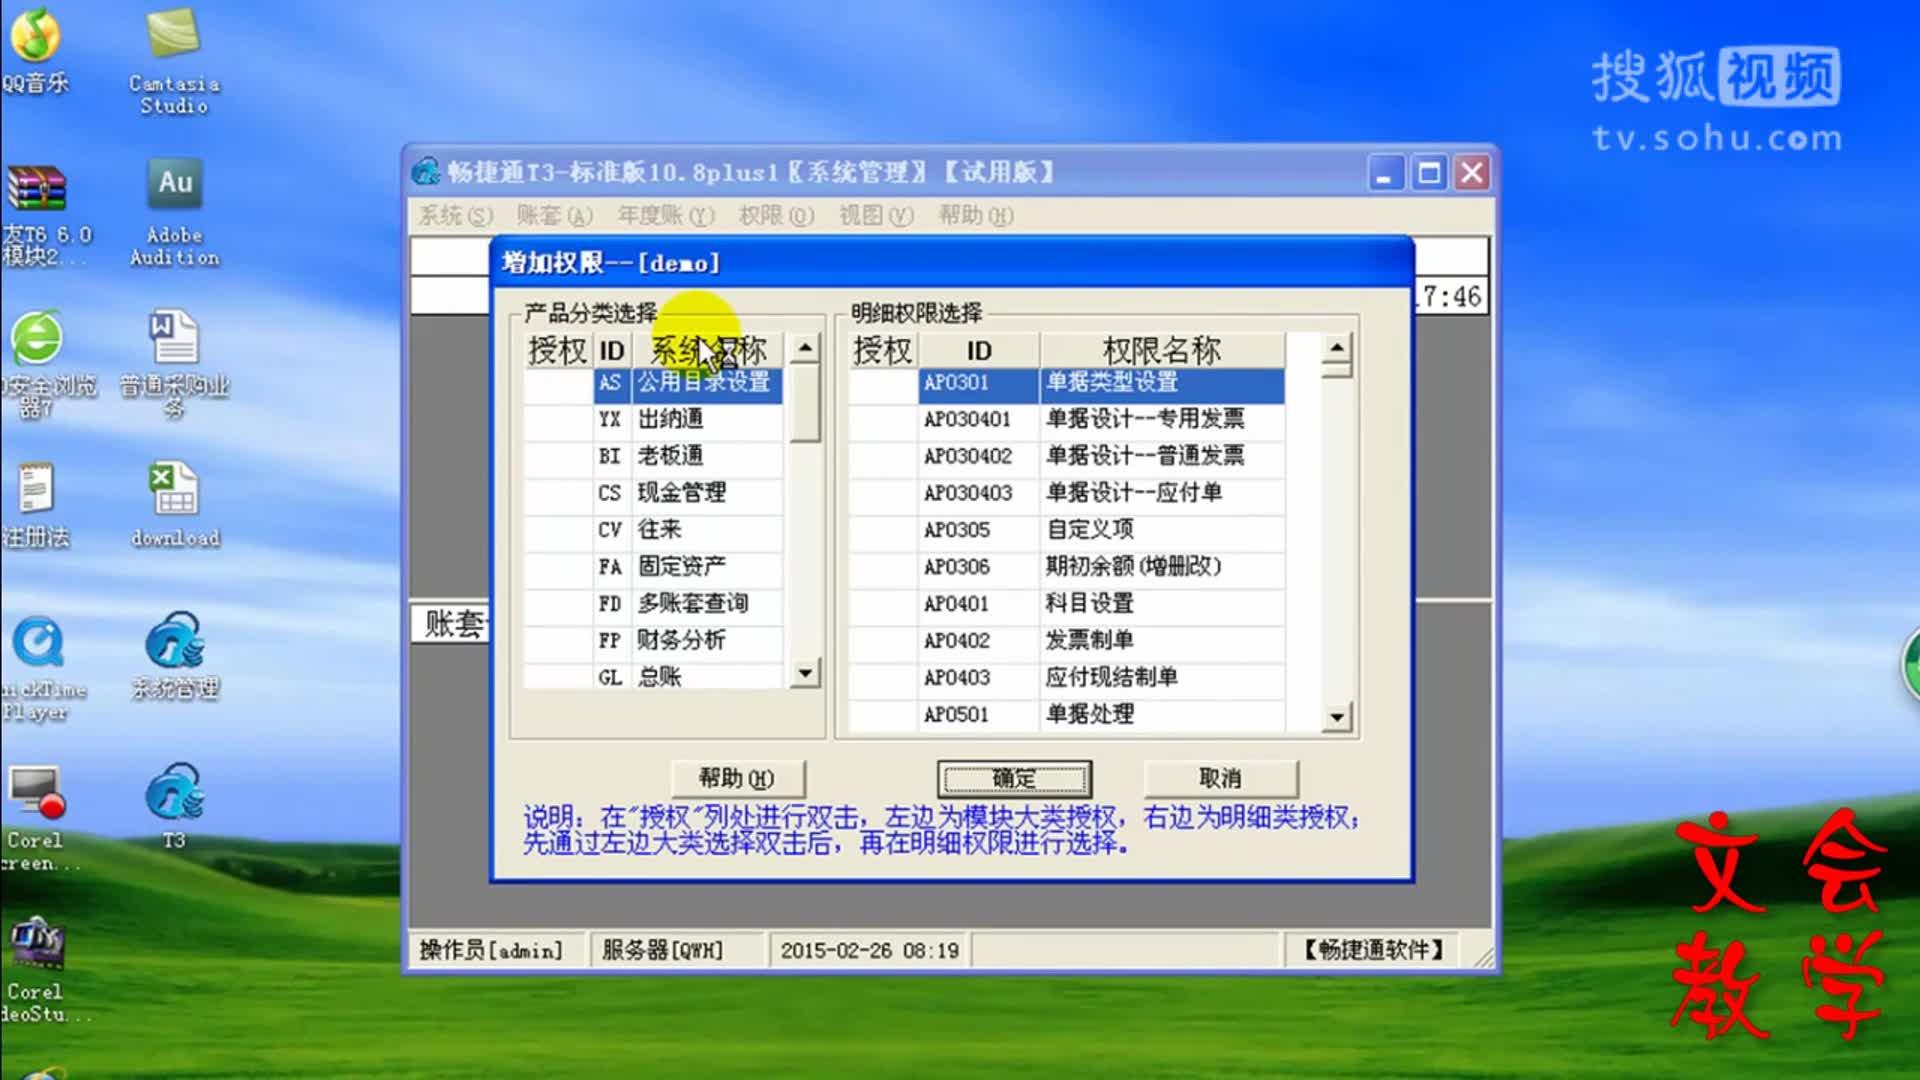
Task: Open the 账套(A) menu
Action: pos(554,215)
